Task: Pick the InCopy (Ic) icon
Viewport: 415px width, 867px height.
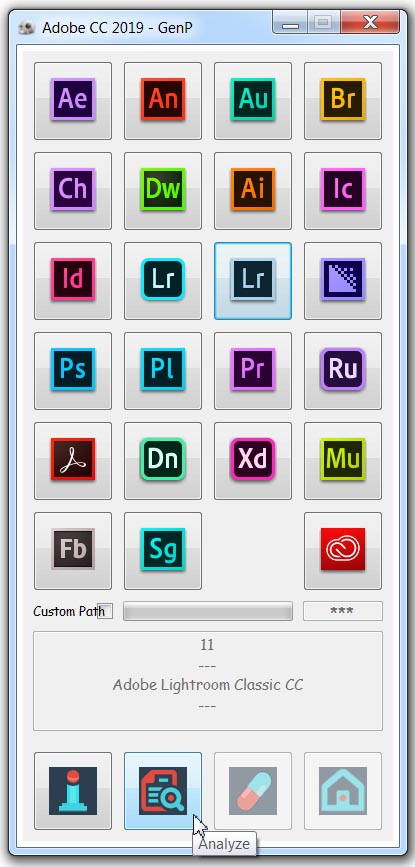Action: coord(343,191)
